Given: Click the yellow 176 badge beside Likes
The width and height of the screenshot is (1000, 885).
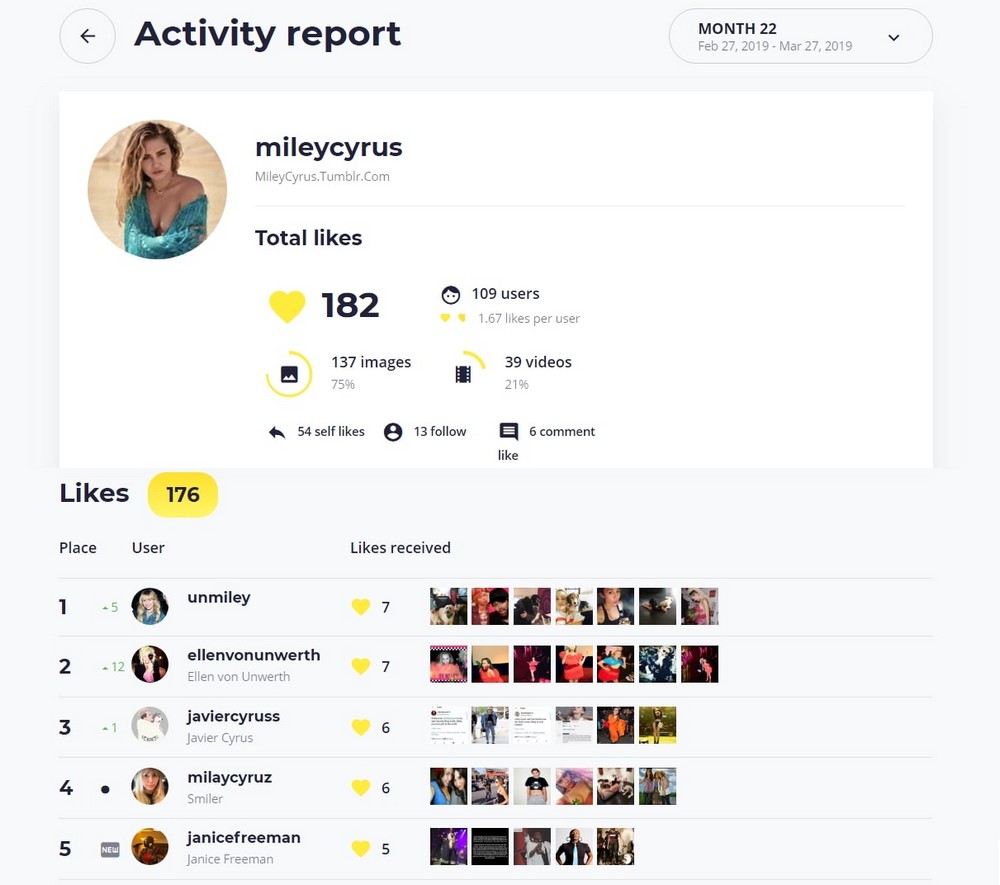Looking at the screenshot, I should (182, 494).
